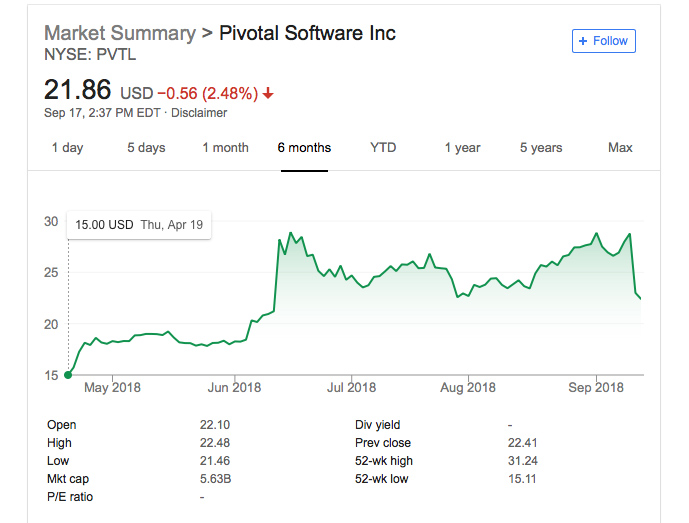Click the Sep 17, 2:37 PM EDT timestamp
689x523 pixels.
tap(102, 113)
